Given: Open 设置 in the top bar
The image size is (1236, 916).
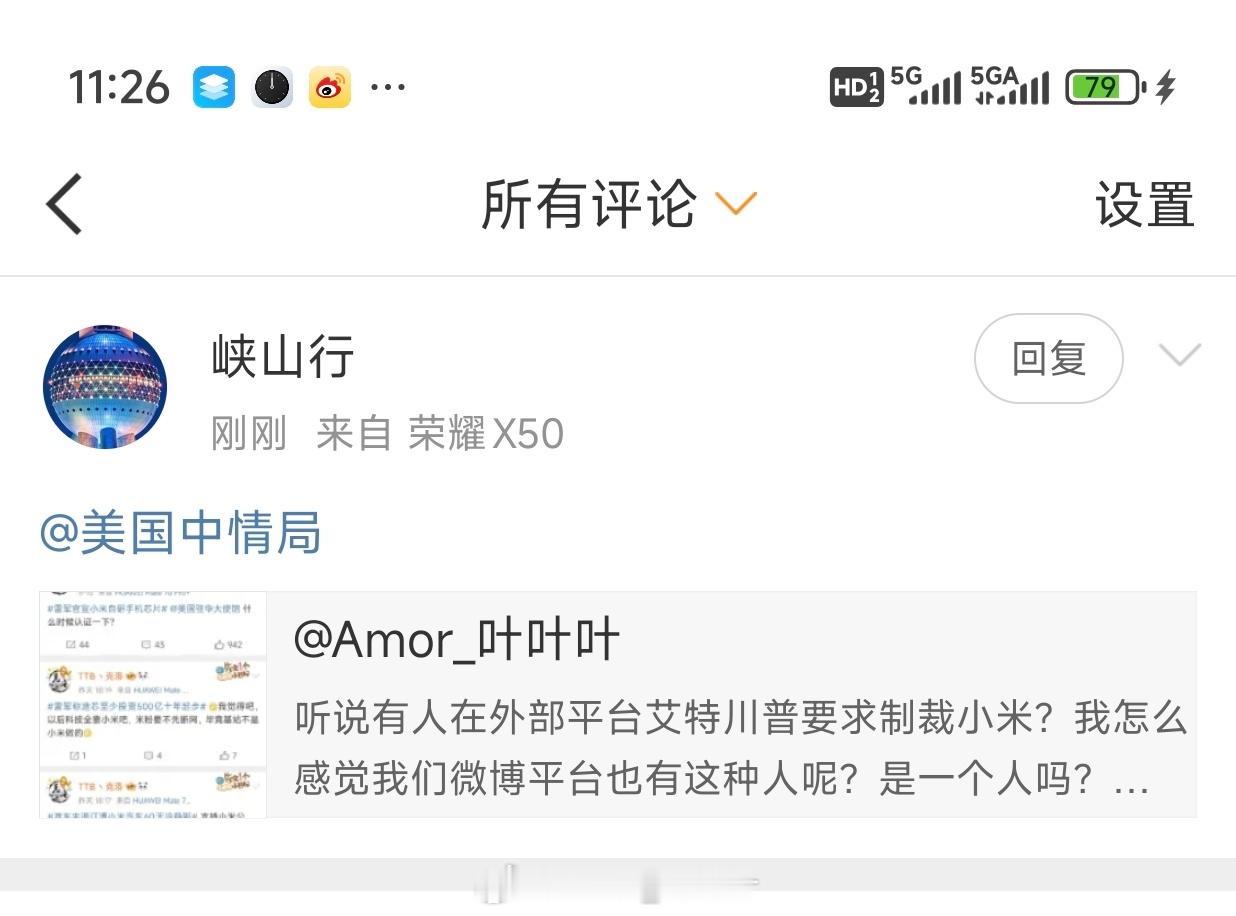Looking at the screenshot, I should click(x=1145, y=204).
